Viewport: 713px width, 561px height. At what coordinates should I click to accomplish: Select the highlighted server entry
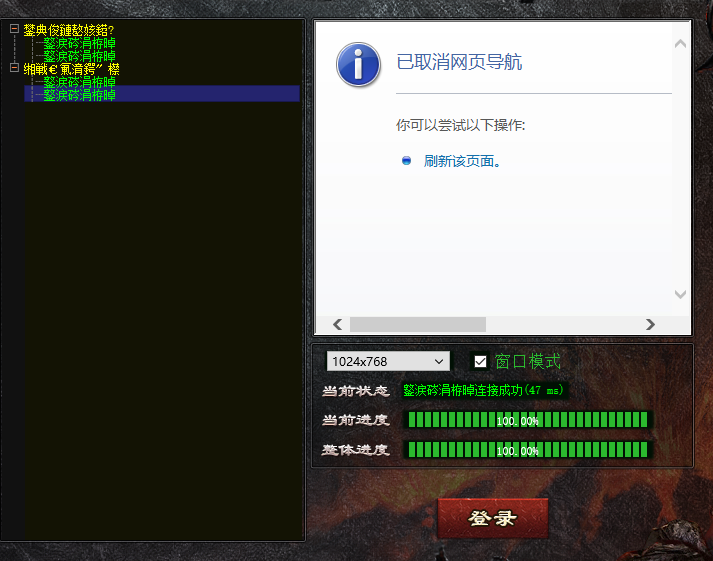click(x=162, y=95)
